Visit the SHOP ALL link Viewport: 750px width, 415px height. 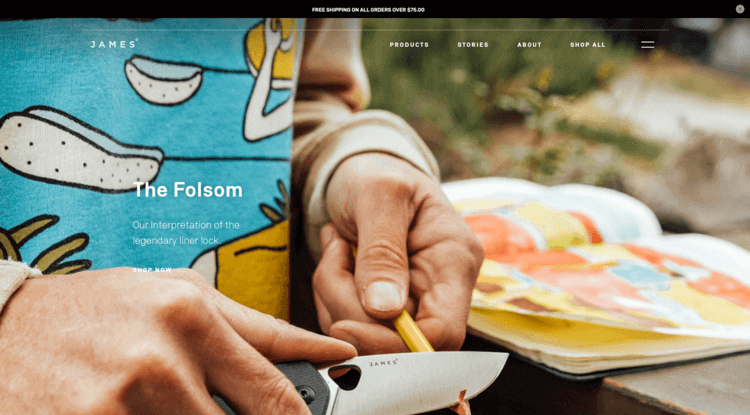pyautogui.click(x=587, y=44)
